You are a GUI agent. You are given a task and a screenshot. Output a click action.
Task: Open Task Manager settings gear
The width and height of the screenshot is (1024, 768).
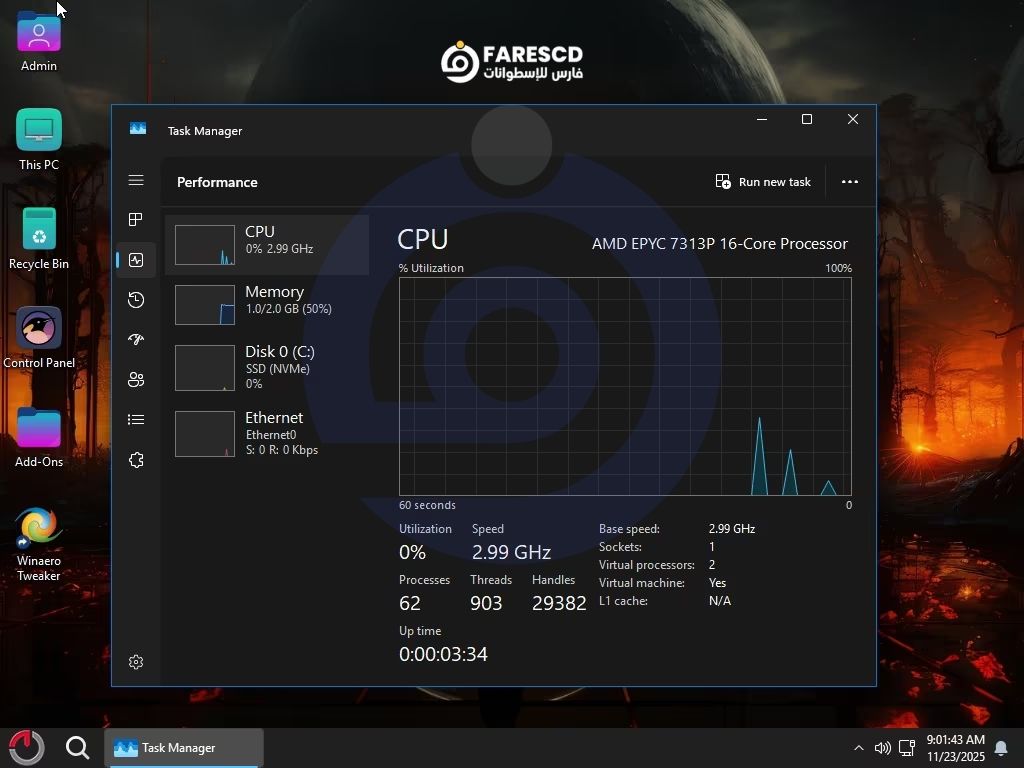pyautogui.click(x=136, y=662)
